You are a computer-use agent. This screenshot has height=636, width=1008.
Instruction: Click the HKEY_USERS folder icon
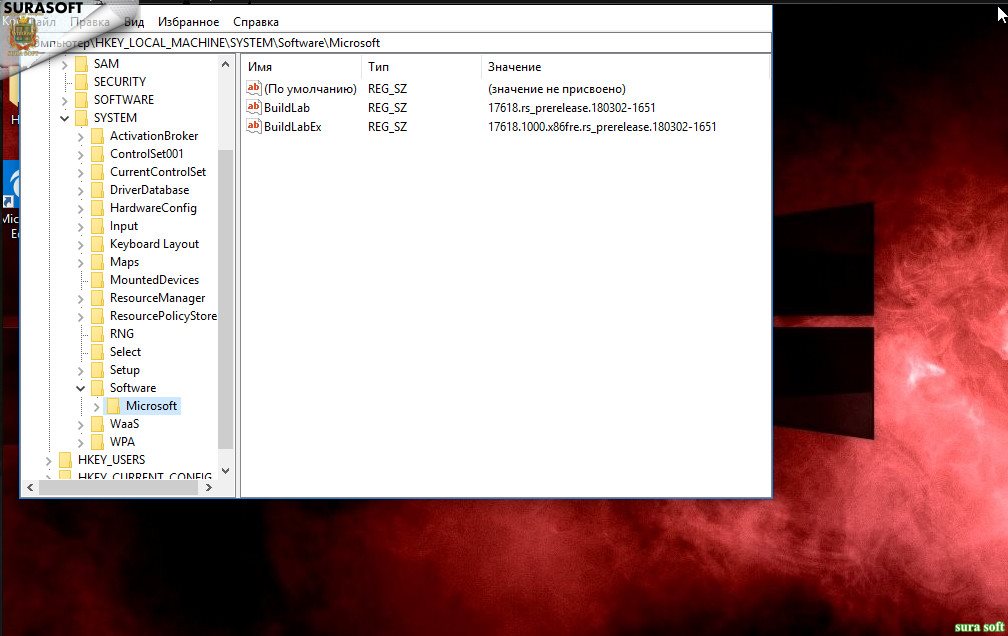(x=65, y=460)
